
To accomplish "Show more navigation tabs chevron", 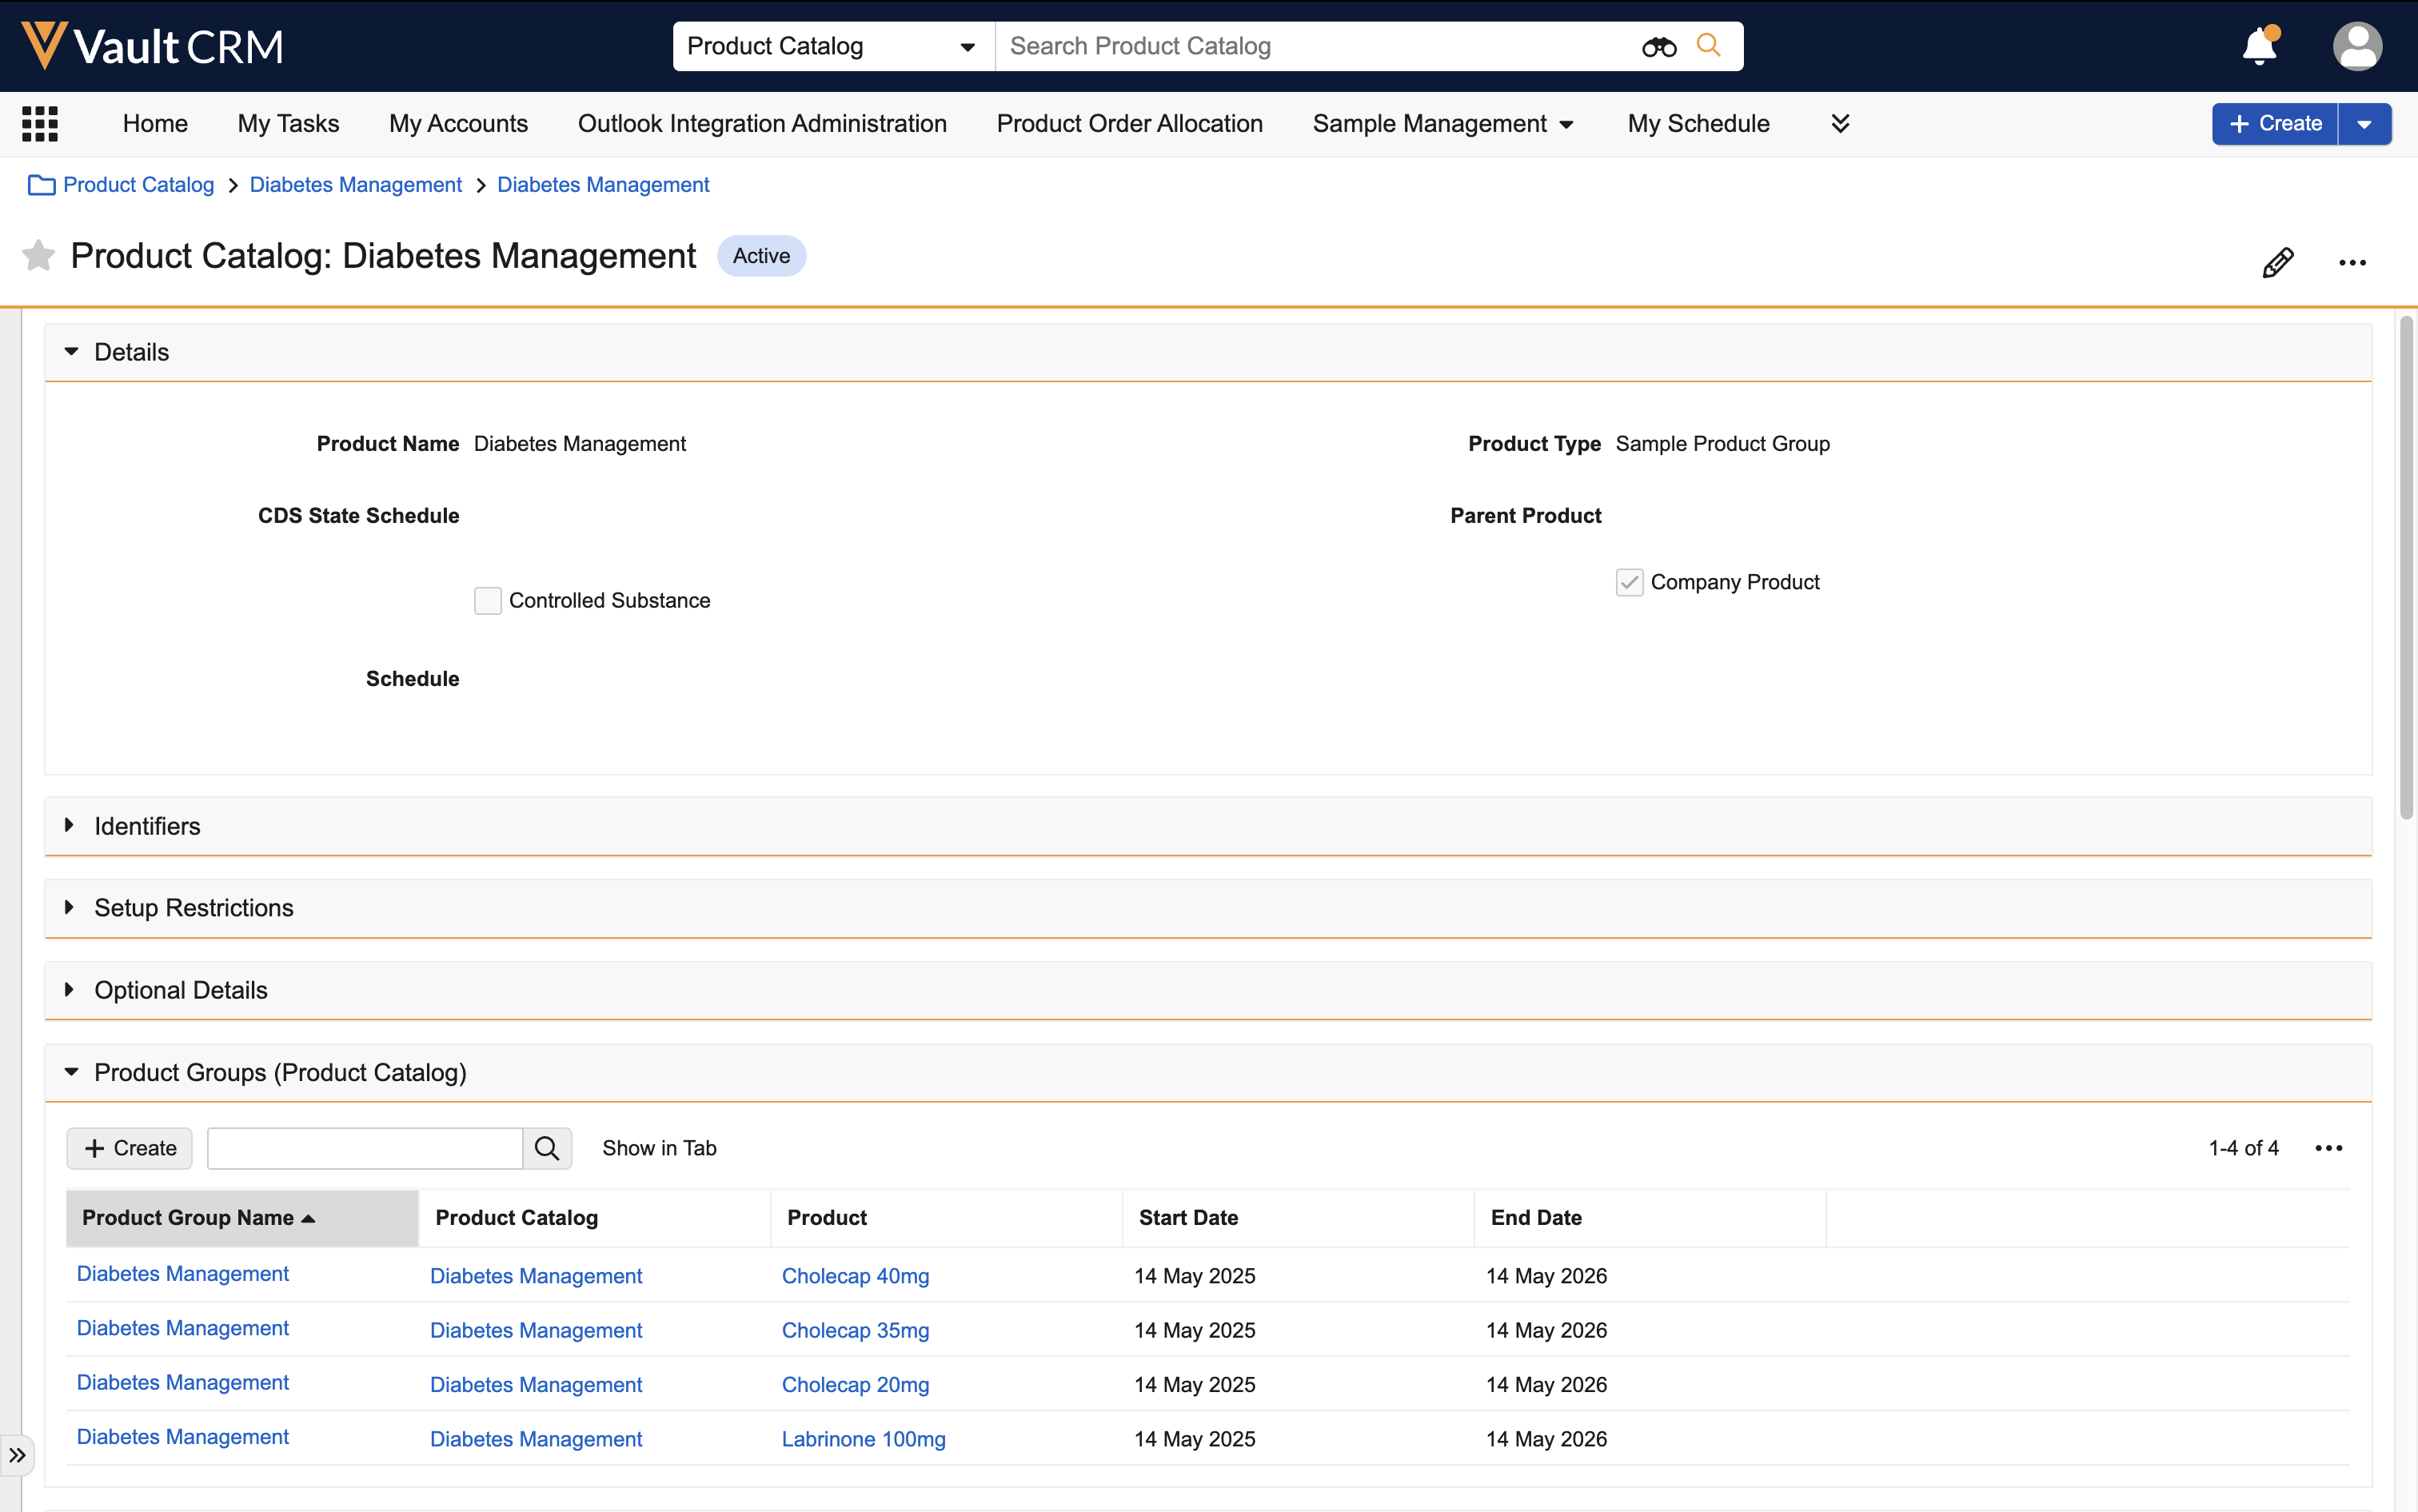I will [1840, 124].
